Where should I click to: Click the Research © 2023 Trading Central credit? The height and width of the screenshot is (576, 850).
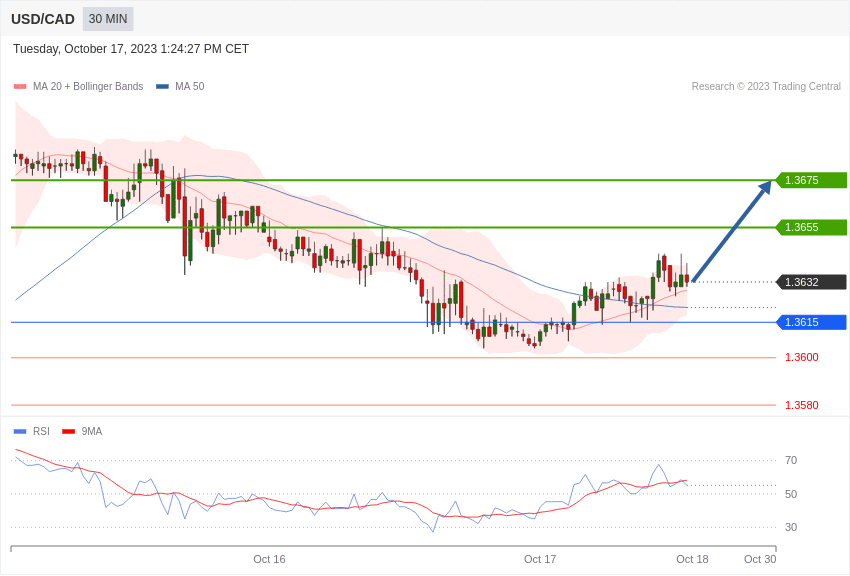tap(766, 86)
